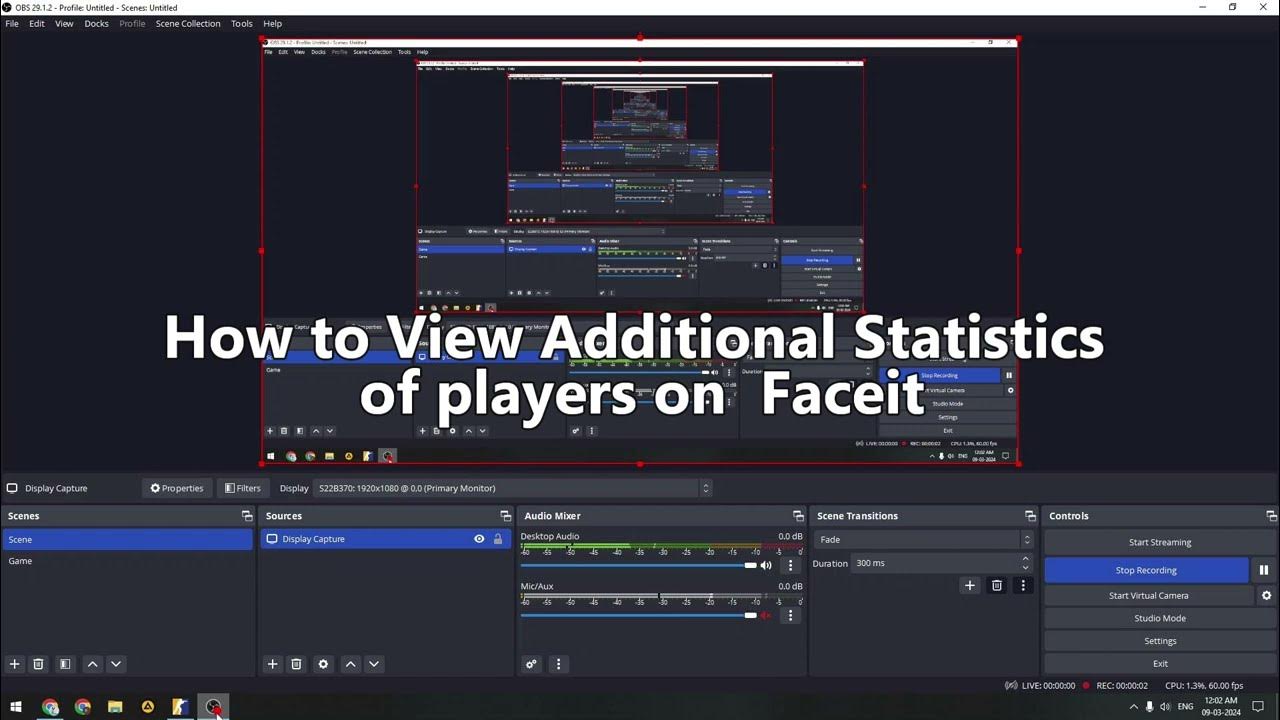This screenshot has height=720, width=1280.
Task: Open Edit menu
Action: coord(37,23)
